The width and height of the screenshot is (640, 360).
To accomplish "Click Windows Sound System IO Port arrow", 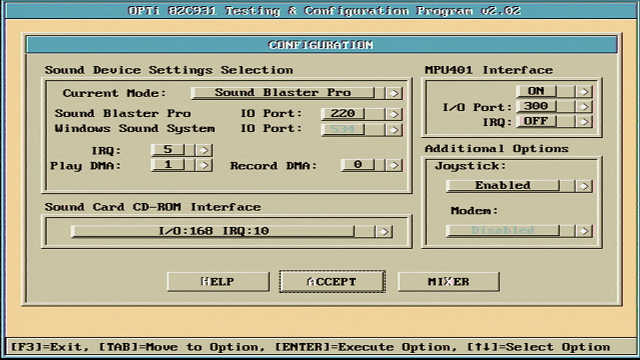I will (394, 130).
